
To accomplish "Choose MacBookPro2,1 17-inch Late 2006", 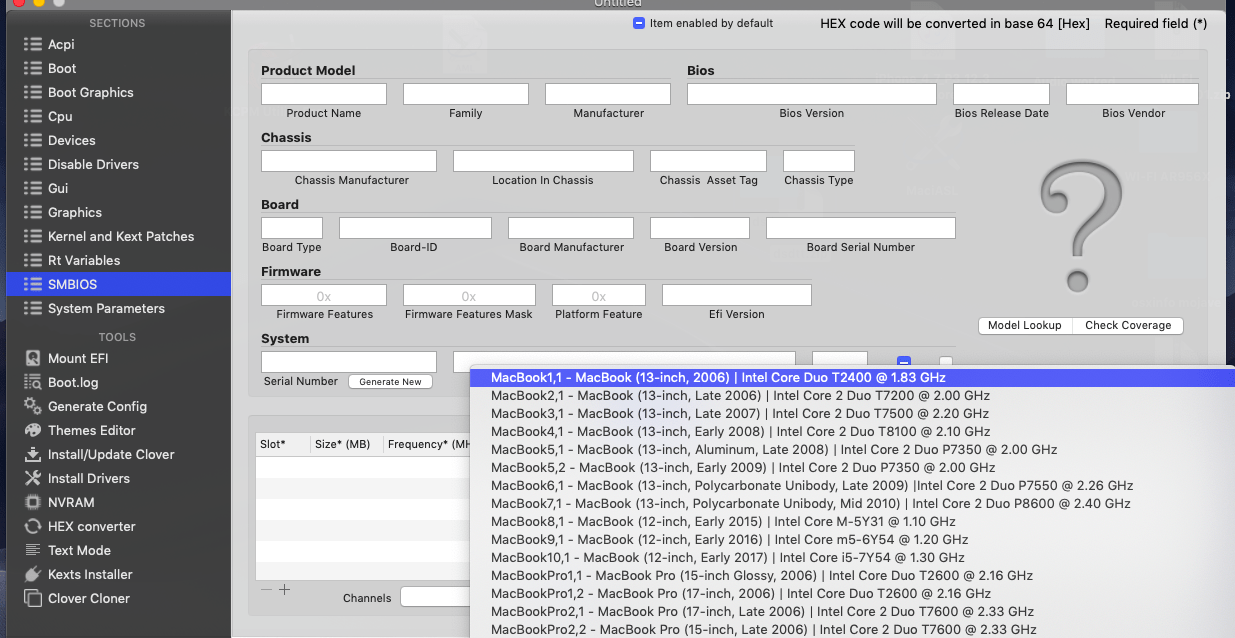I will point(852,612).
